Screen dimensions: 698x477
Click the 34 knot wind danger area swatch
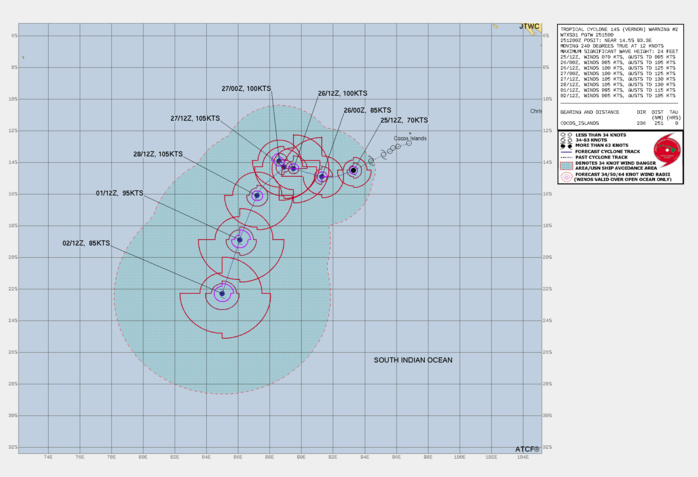point(566,164)
